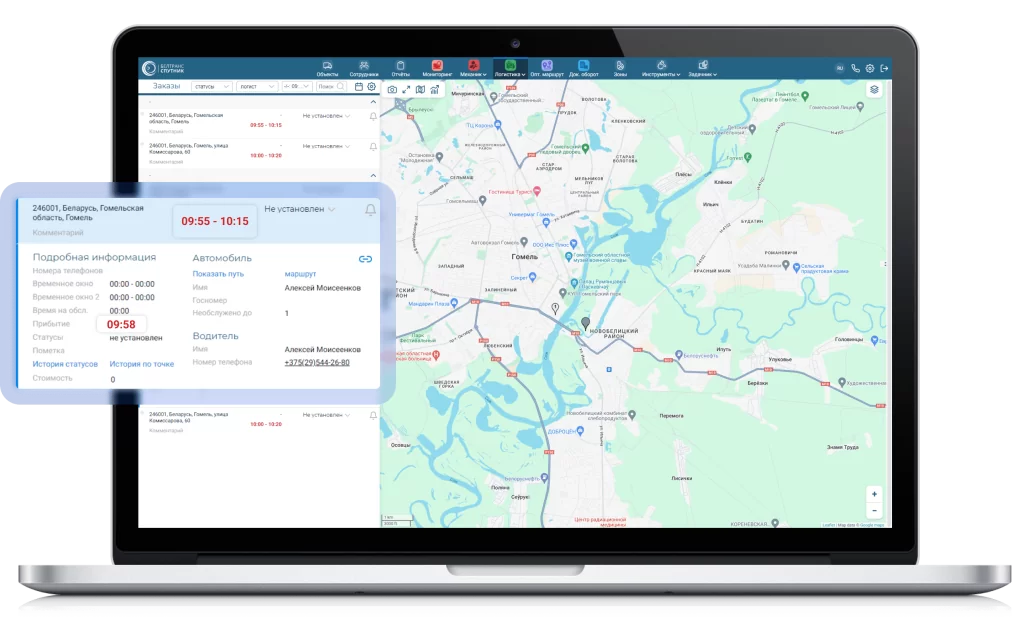The image size is (1024, 636).
Task: Open the Инструменты dropdown menu
Action: (661, 69)
